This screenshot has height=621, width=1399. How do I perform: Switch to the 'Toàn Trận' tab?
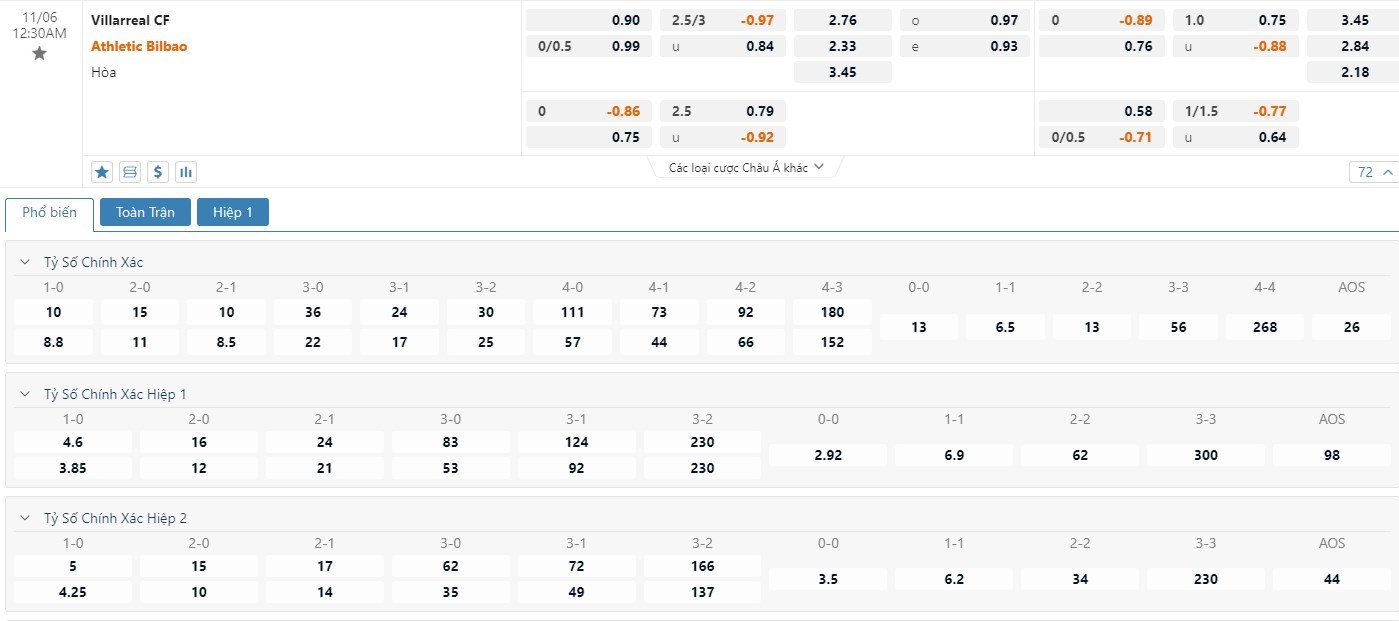pos(145,212)
